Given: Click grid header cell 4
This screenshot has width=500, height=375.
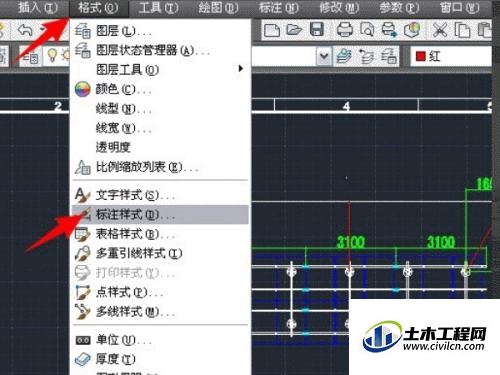Looking at the screenshot, I should 346,106.
